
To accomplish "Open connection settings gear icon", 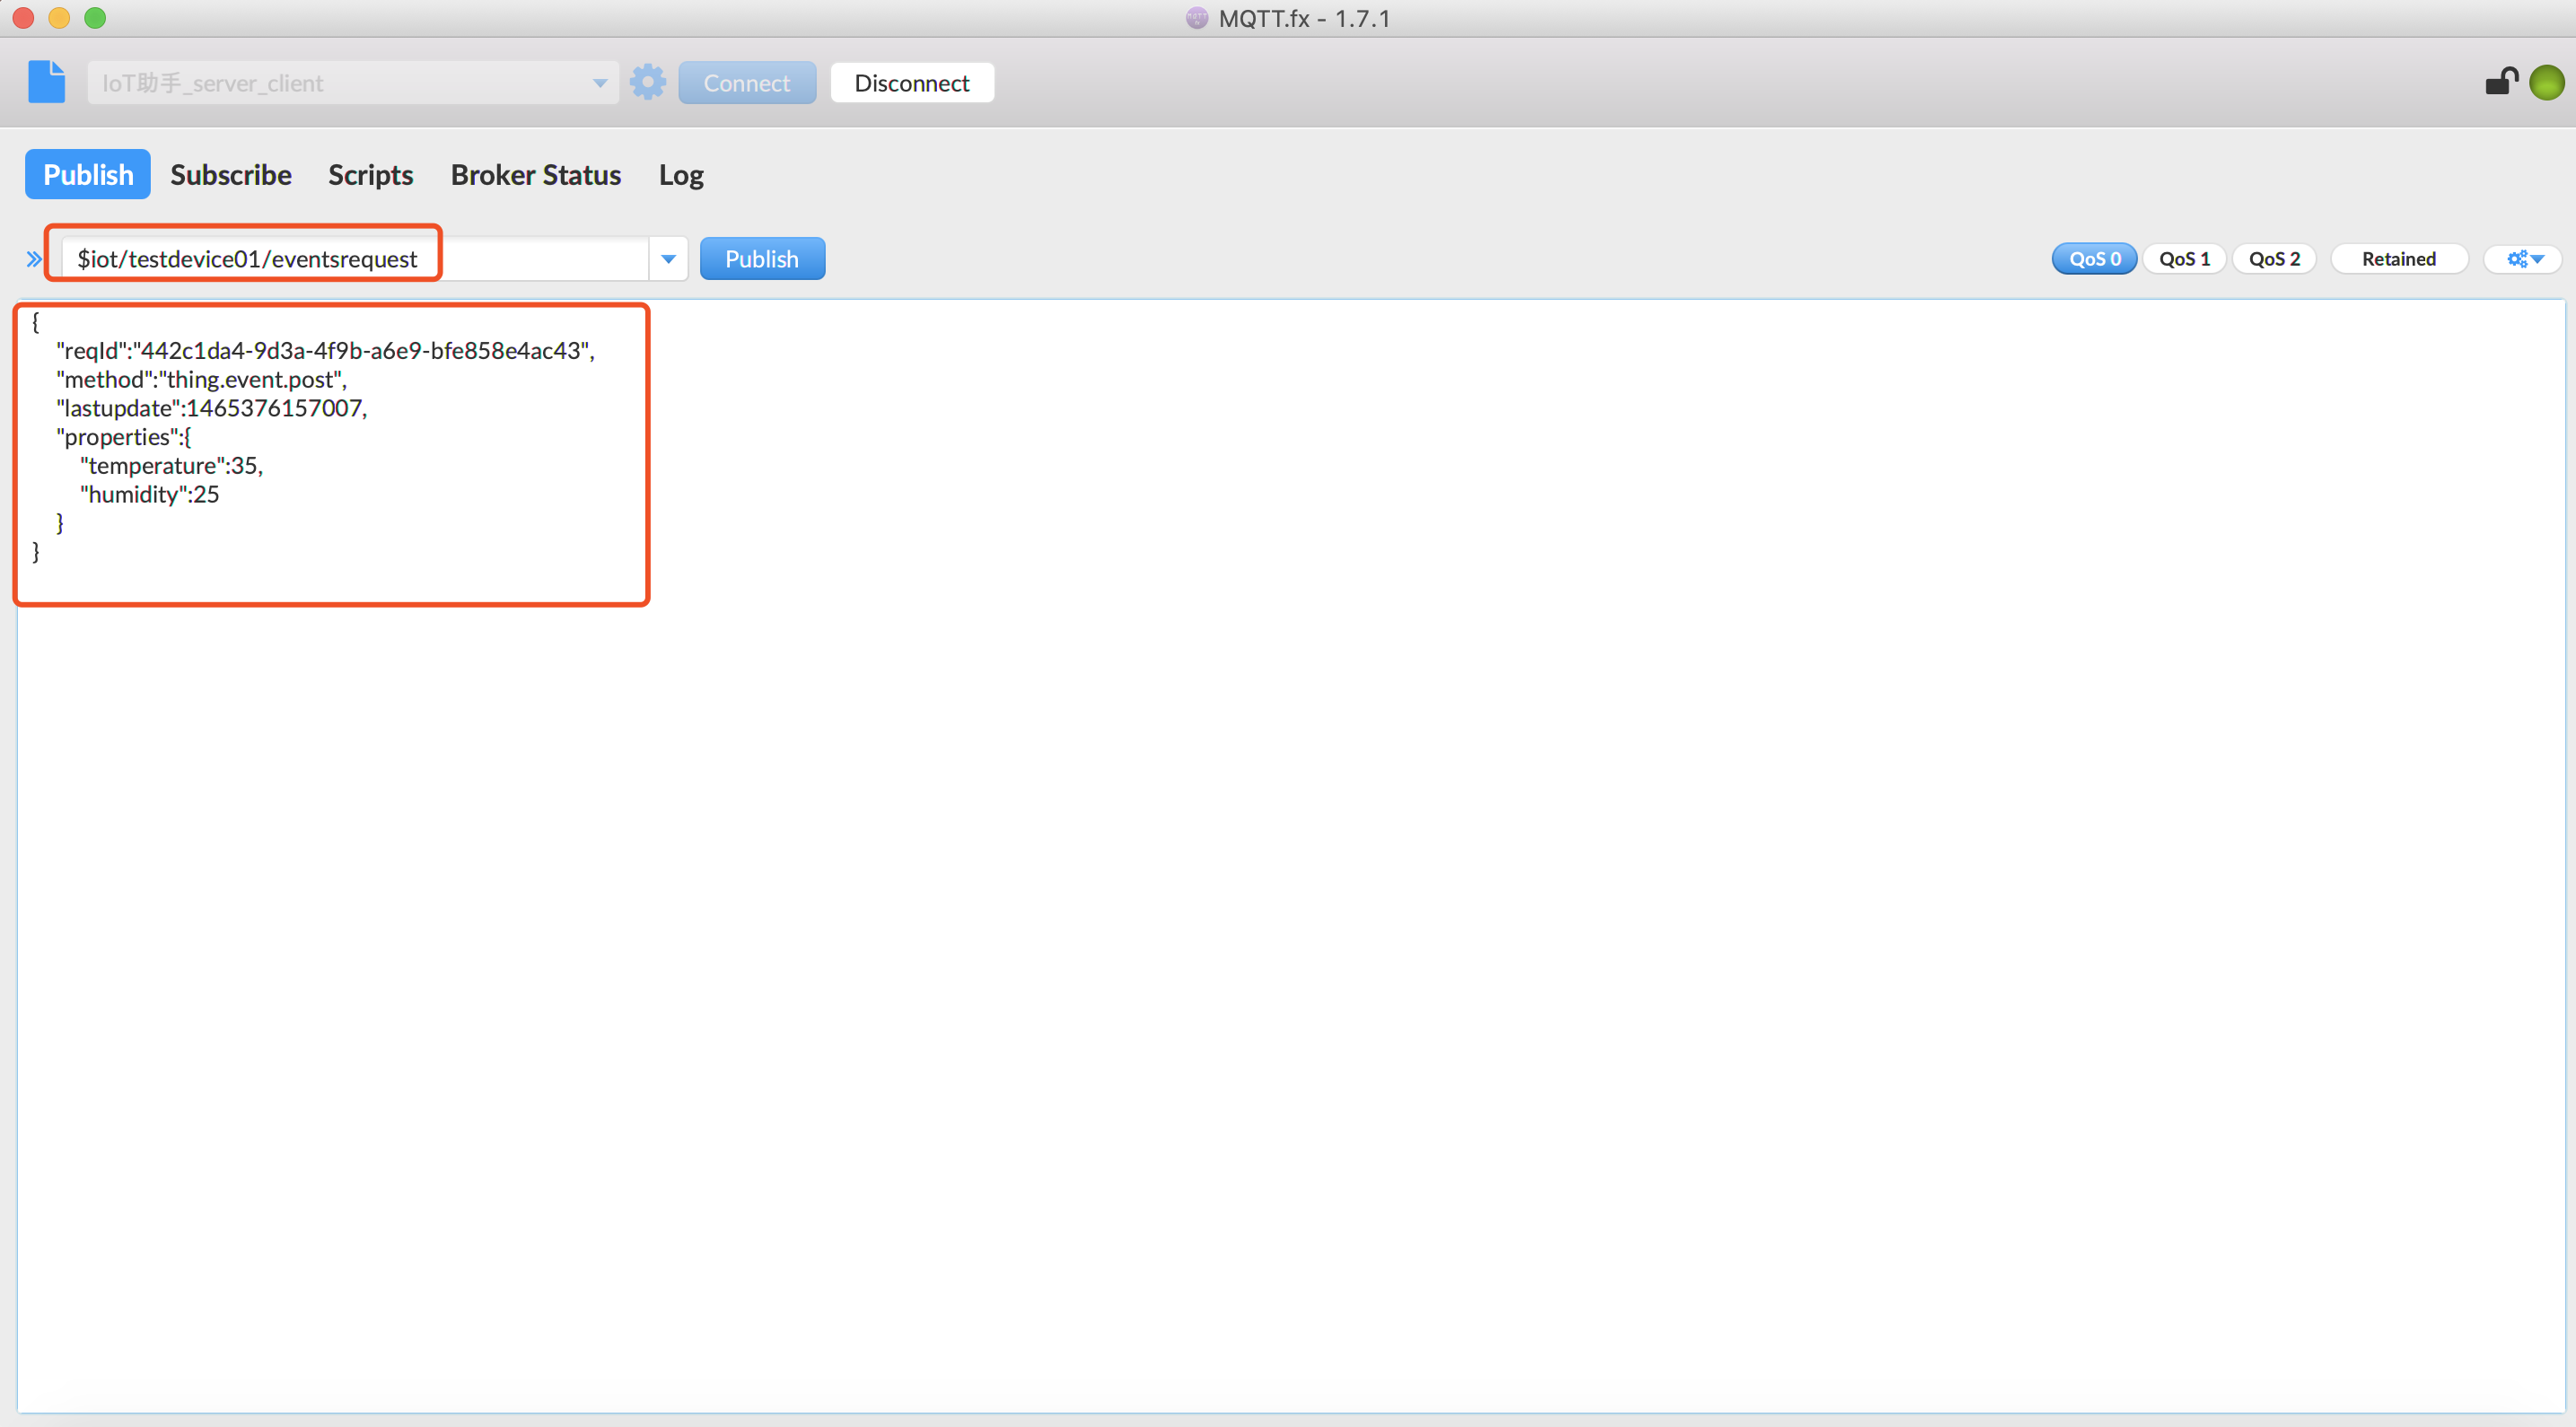I will click(648, 82).
